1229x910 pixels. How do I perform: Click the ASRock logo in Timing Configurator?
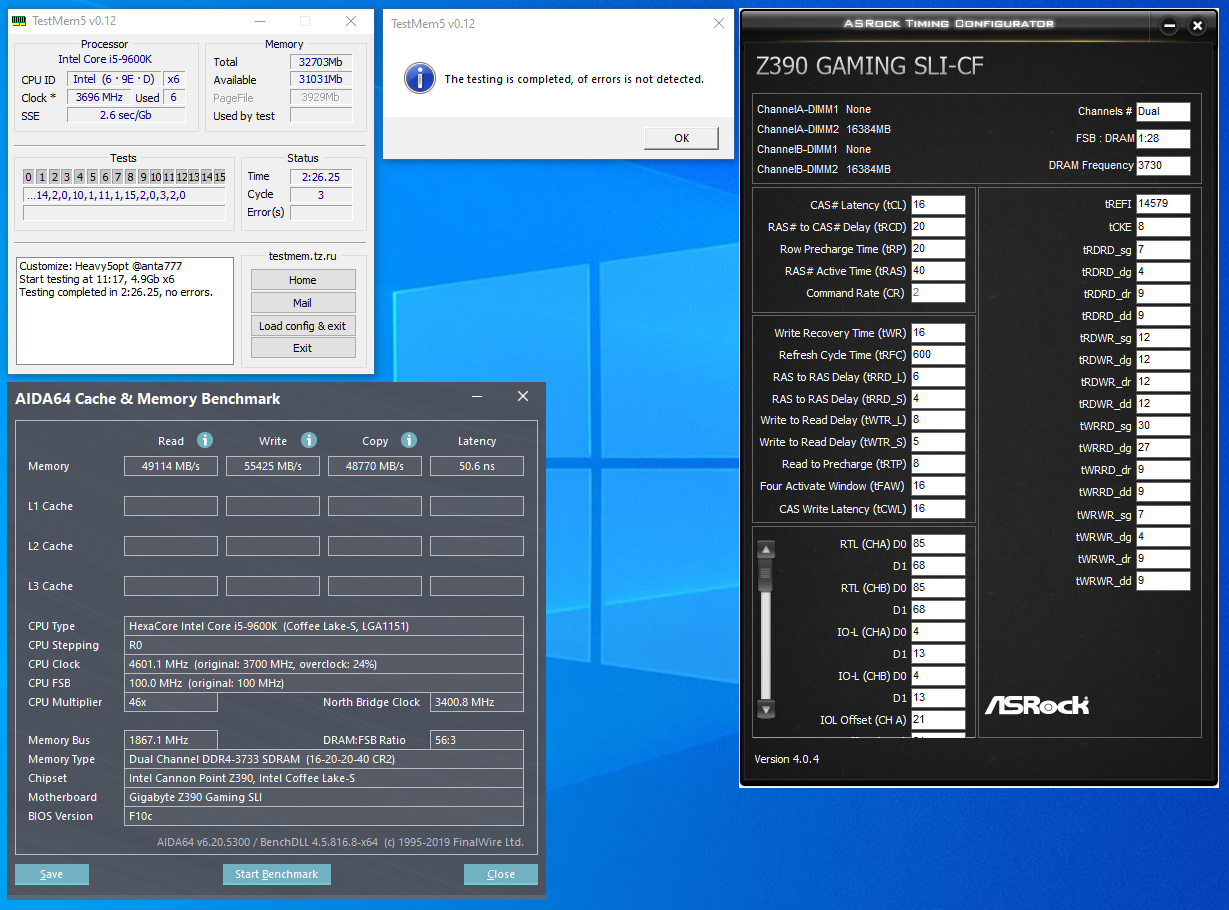(1037, 705)
